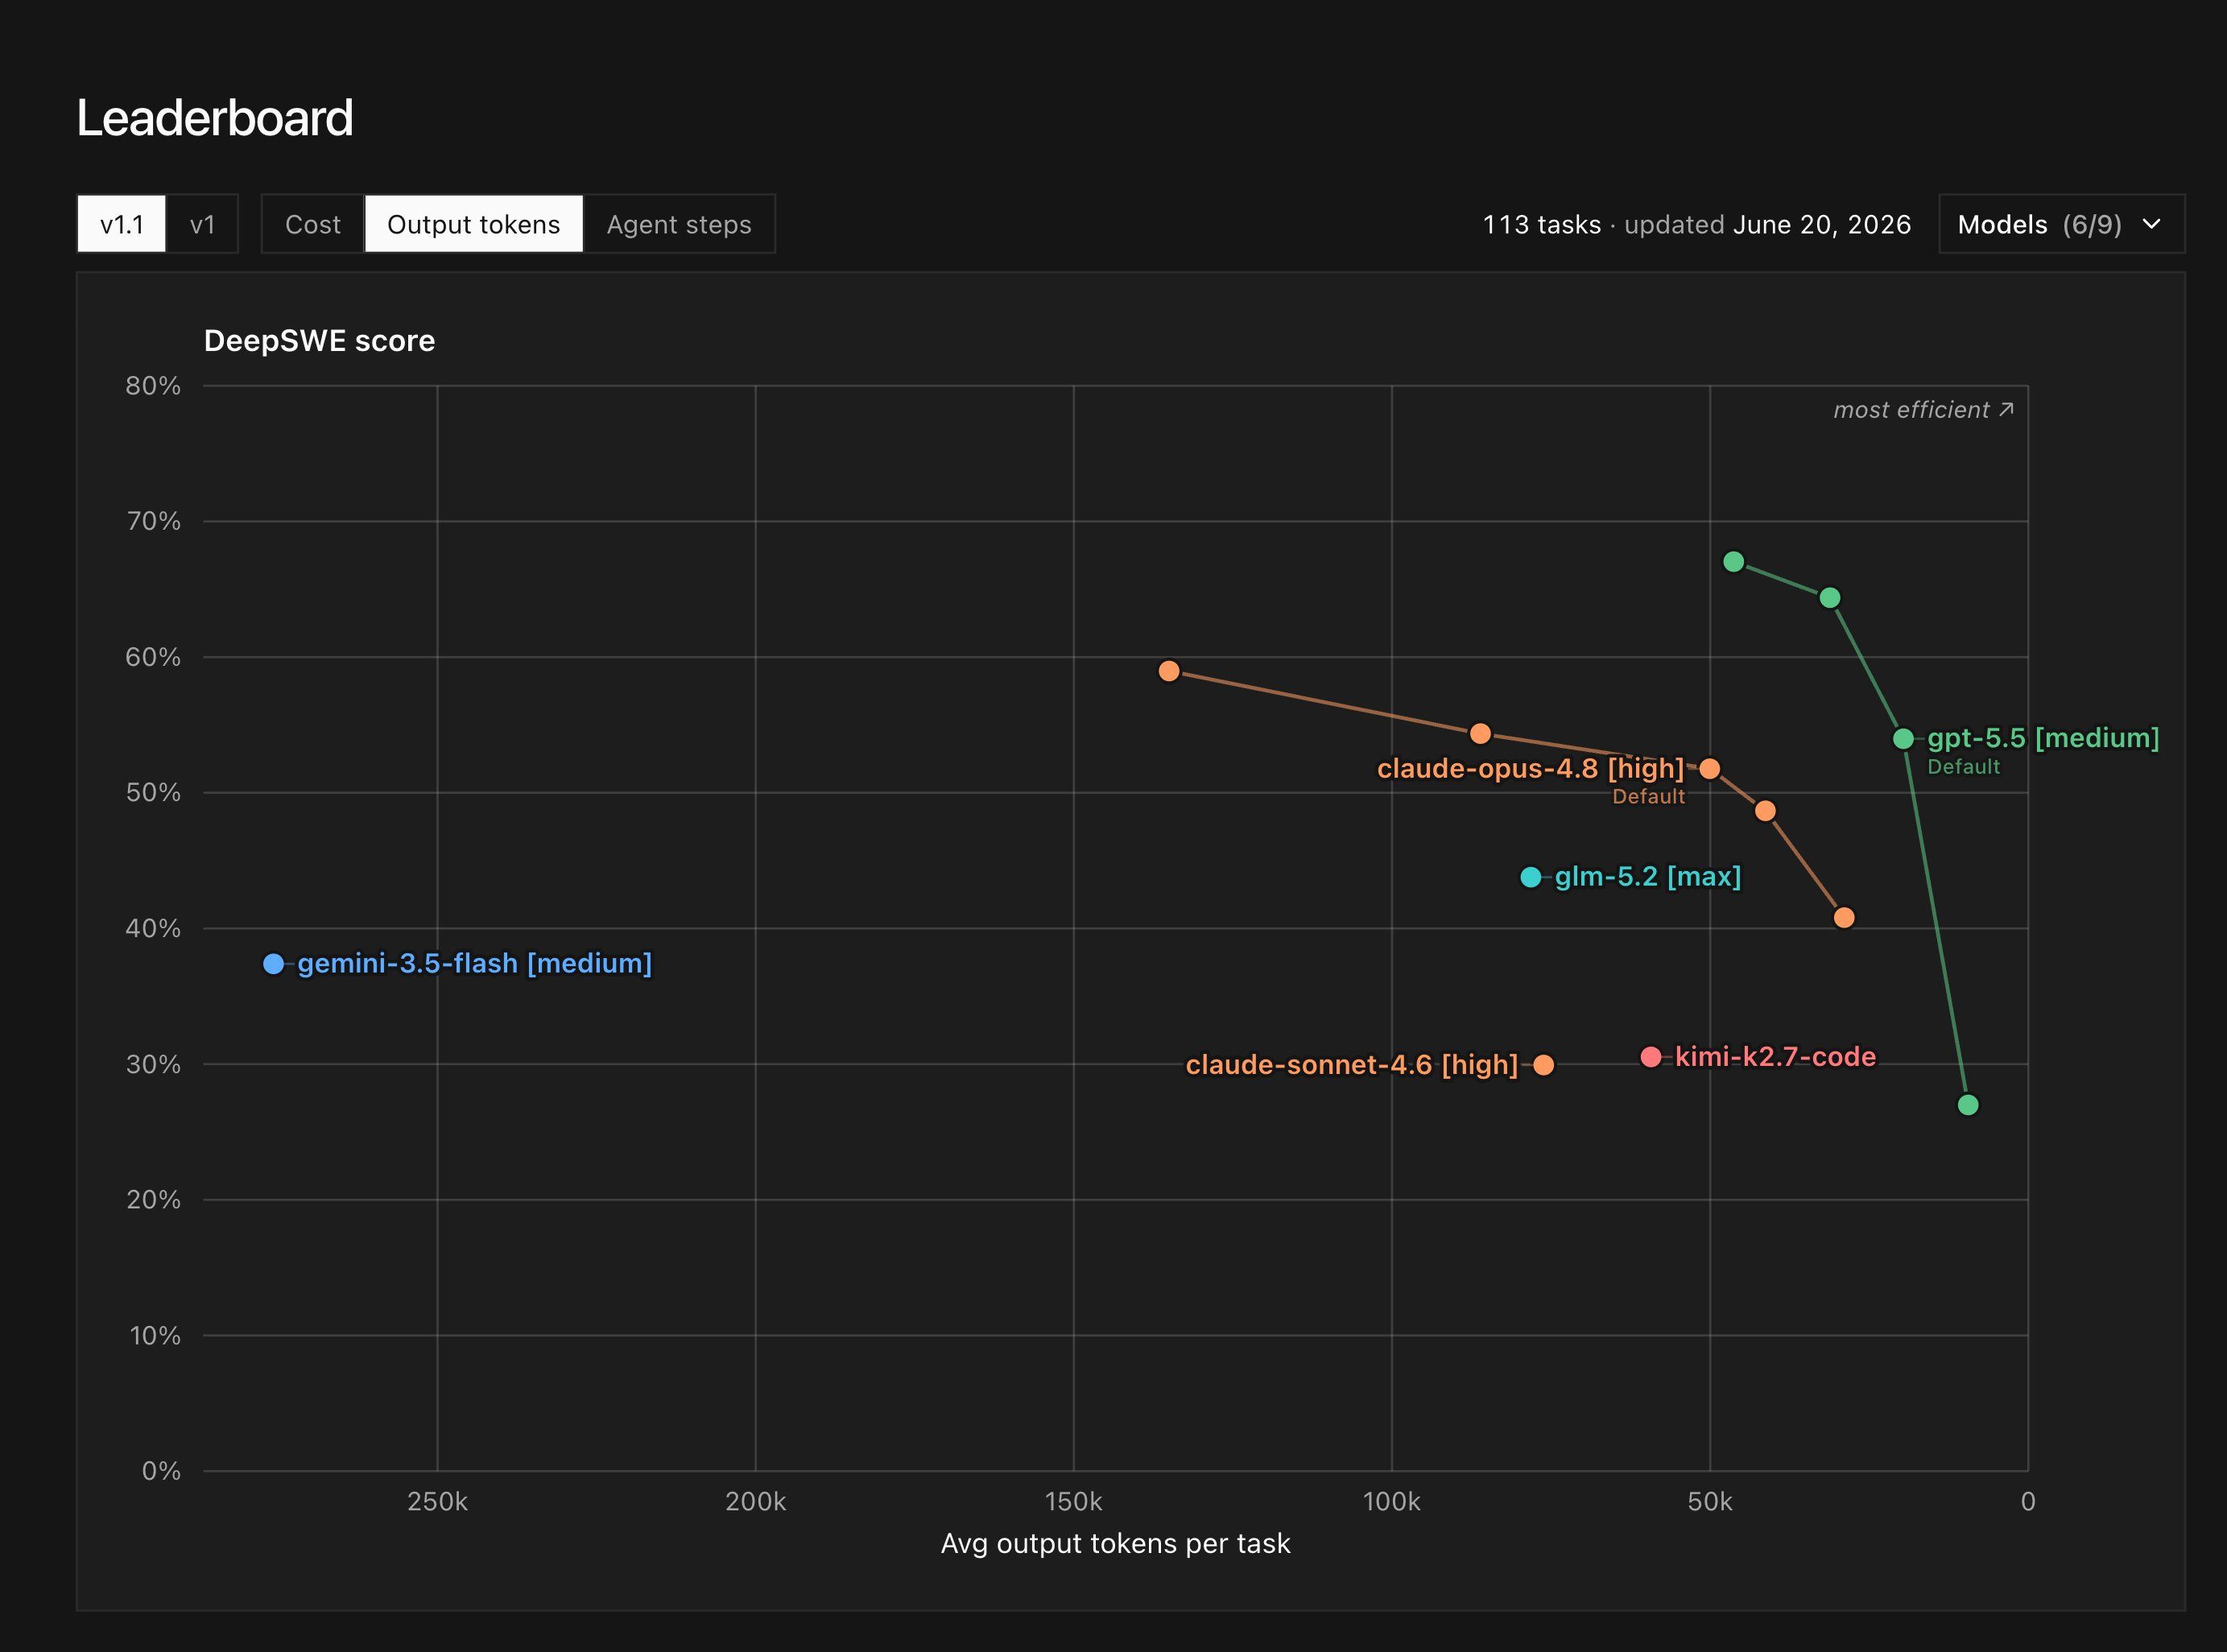This screenshot has height=1652, width=2227.
Task: Click the "Leaderboard" heading
Action: click(x=215, y=118)
